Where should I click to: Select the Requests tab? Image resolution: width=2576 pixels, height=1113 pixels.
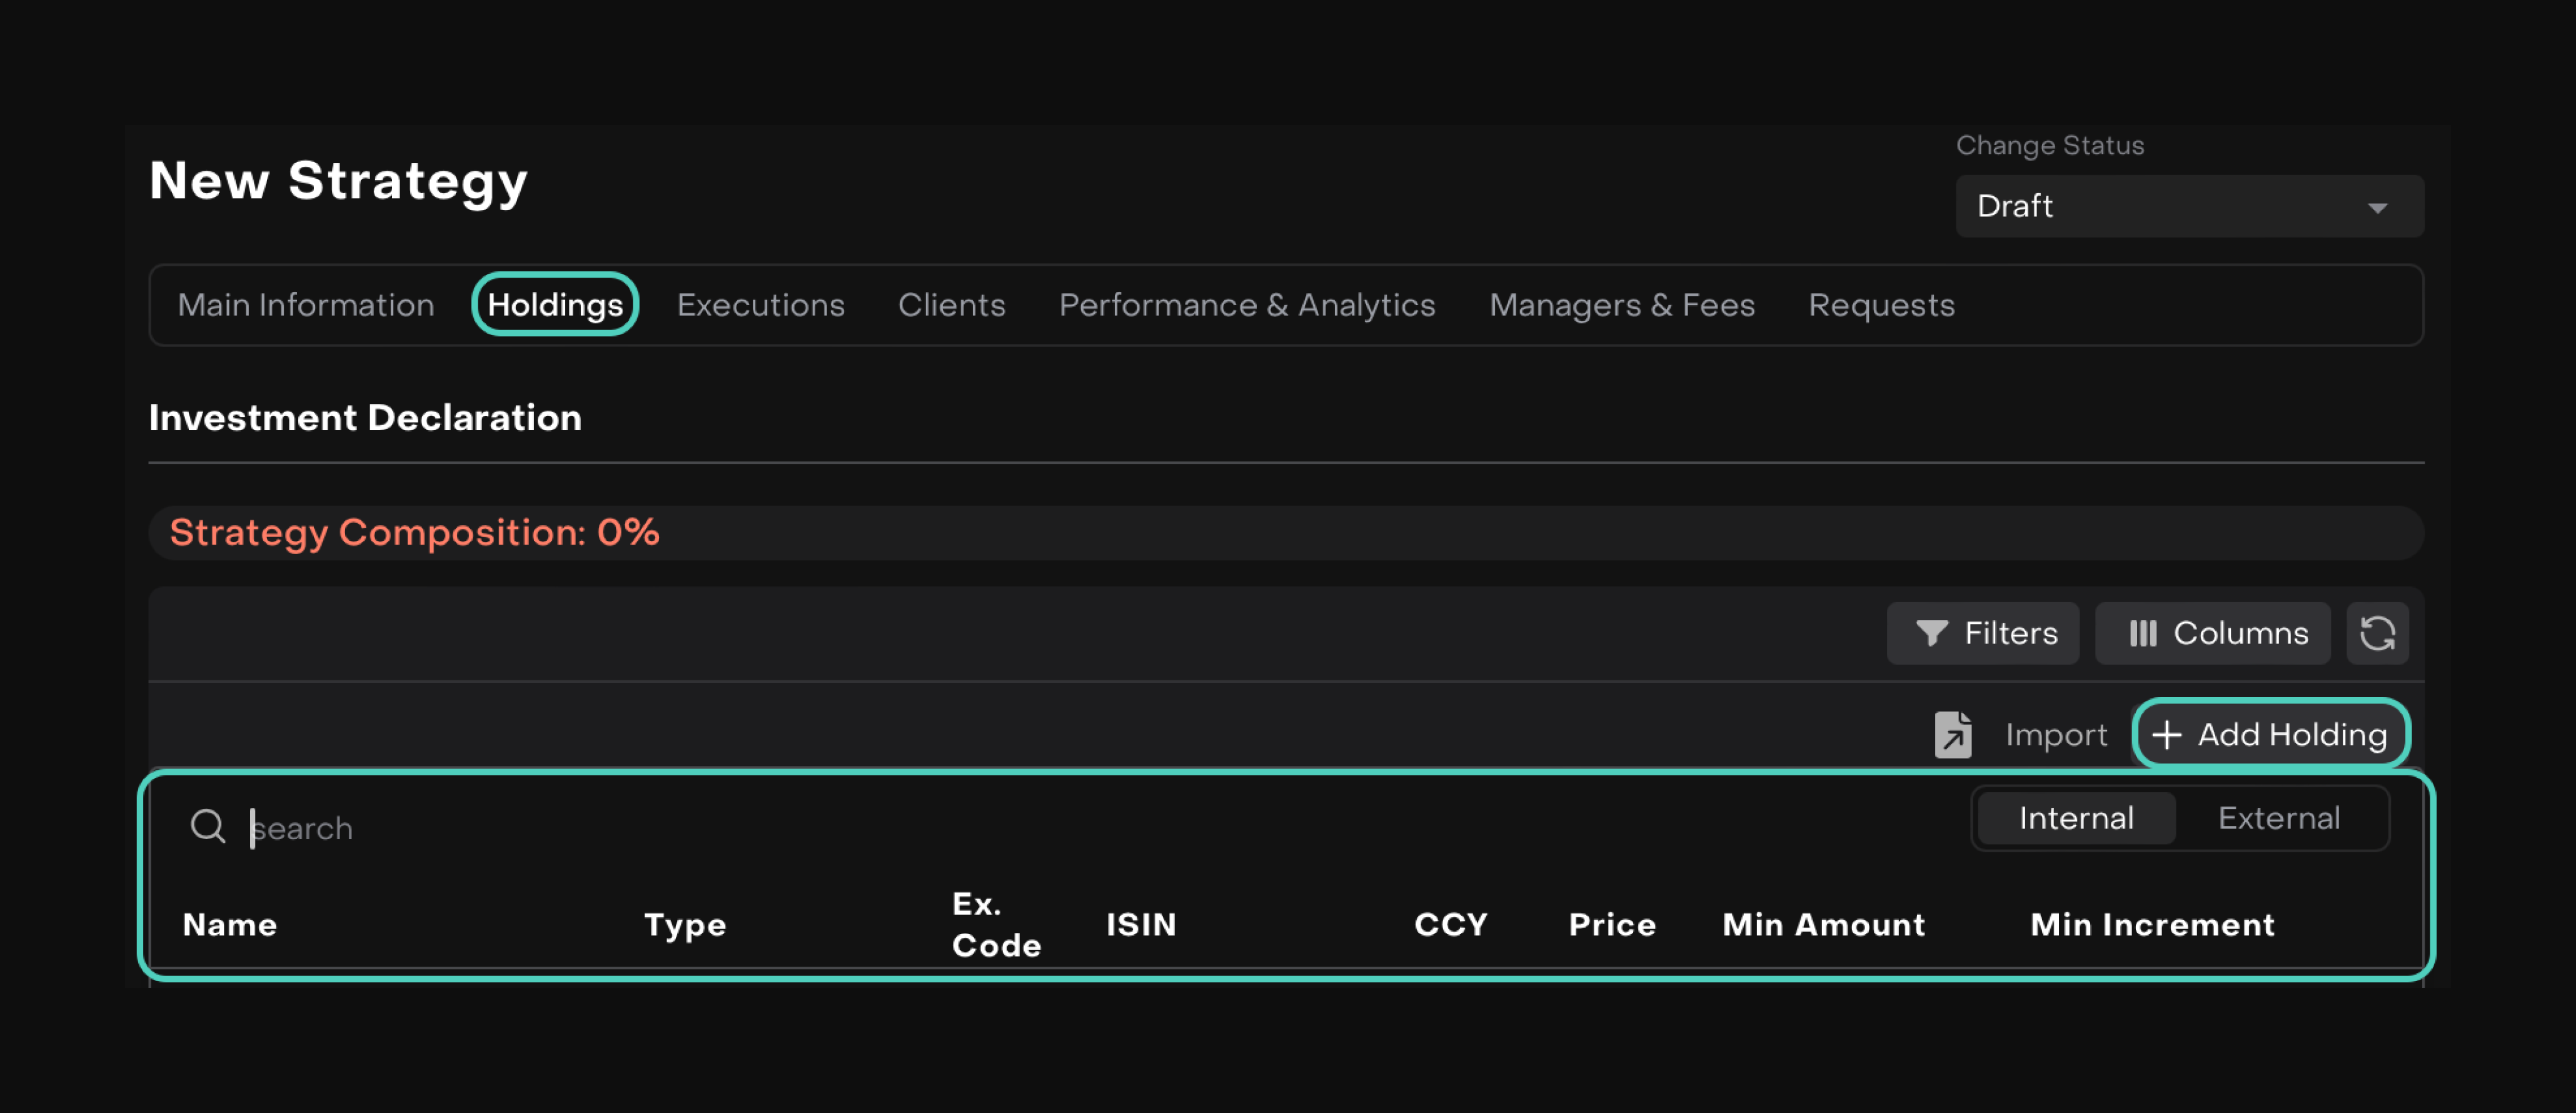click(x=1881, y=305)
